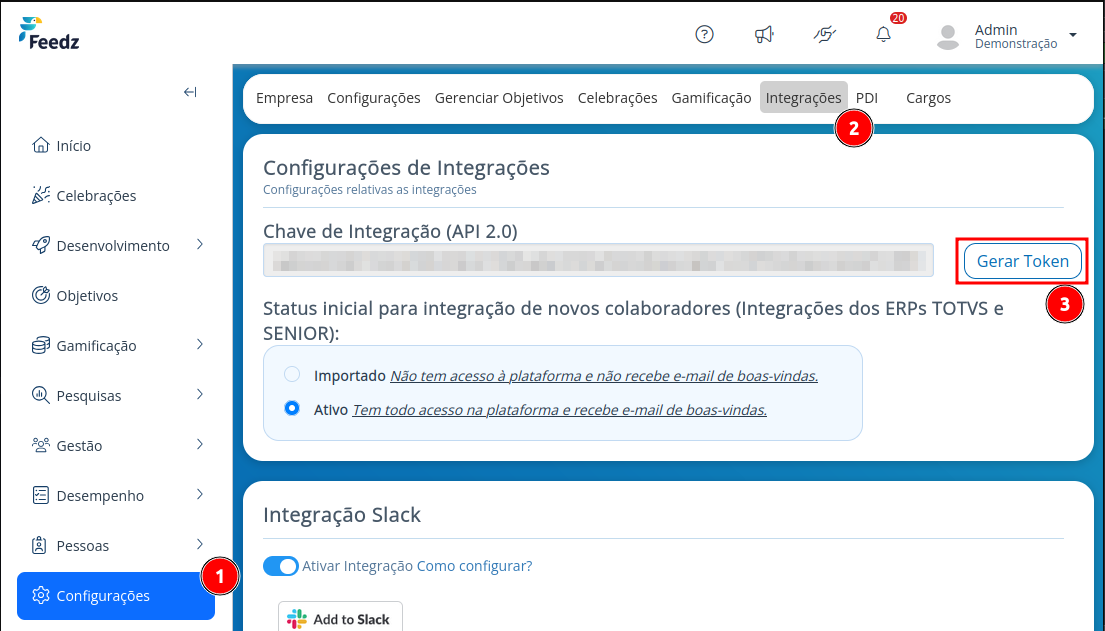Expand the Pessoas submenu chevron

point(199,544)
